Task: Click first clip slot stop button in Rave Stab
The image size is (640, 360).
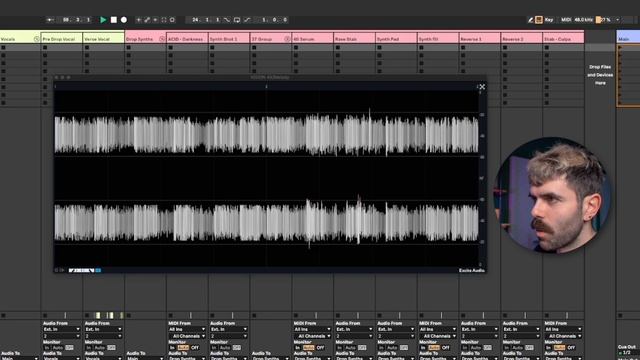Action: 338,48
